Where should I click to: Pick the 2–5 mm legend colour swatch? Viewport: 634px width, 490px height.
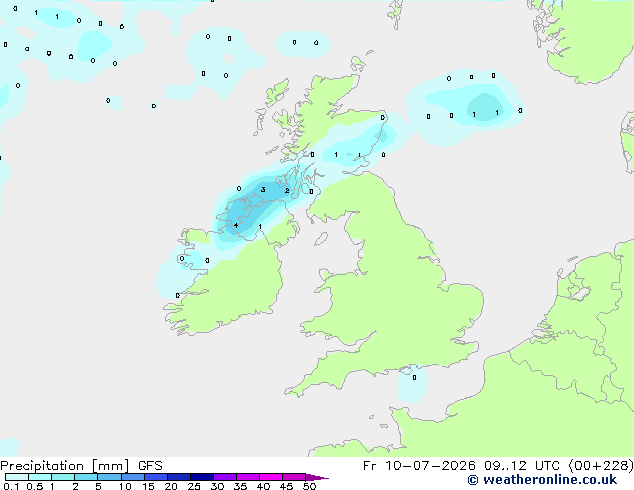coord(86,477)
